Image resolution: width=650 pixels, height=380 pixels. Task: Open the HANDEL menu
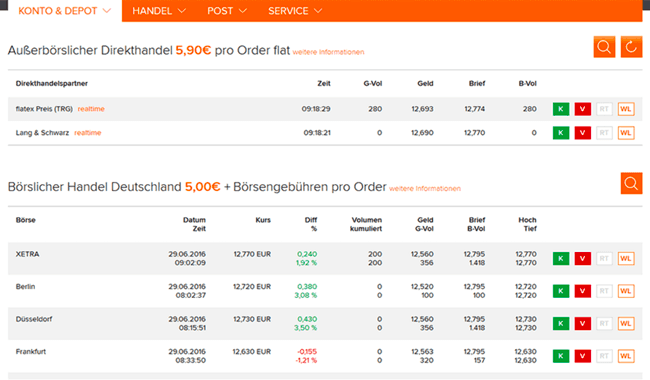(x=159, y=11)
